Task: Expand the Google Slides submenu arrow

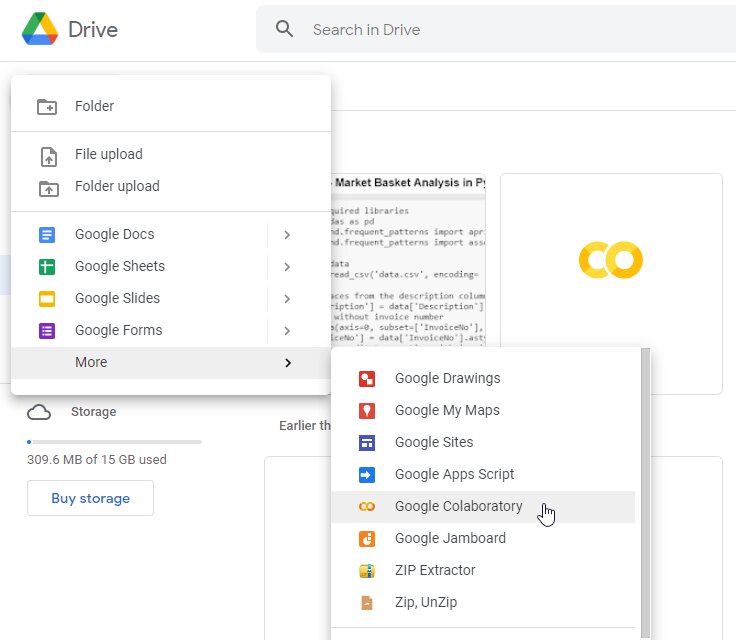Action: (x=287, y=298)
